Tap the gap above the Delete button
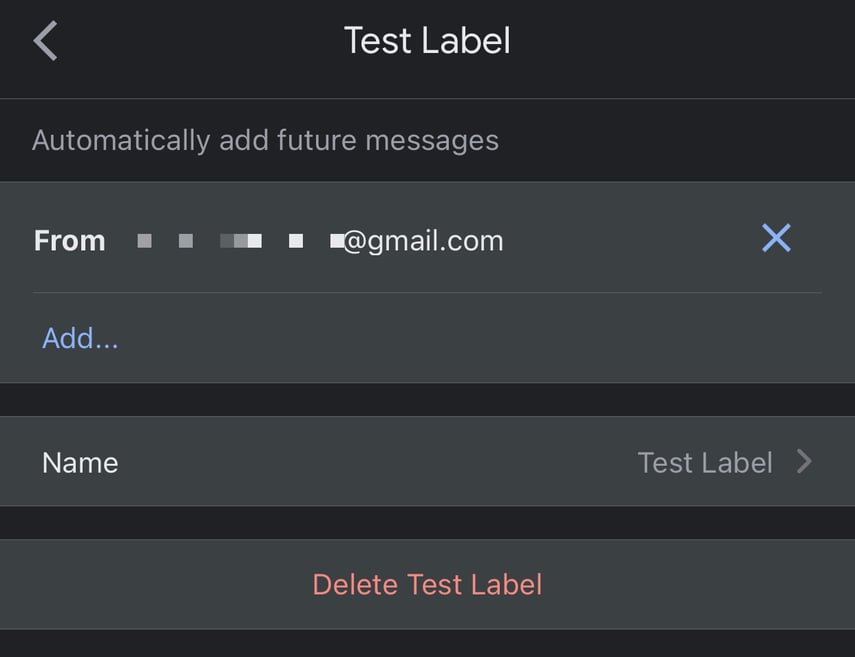Screen dimensions: 855x657 click(x=427, y=522)
